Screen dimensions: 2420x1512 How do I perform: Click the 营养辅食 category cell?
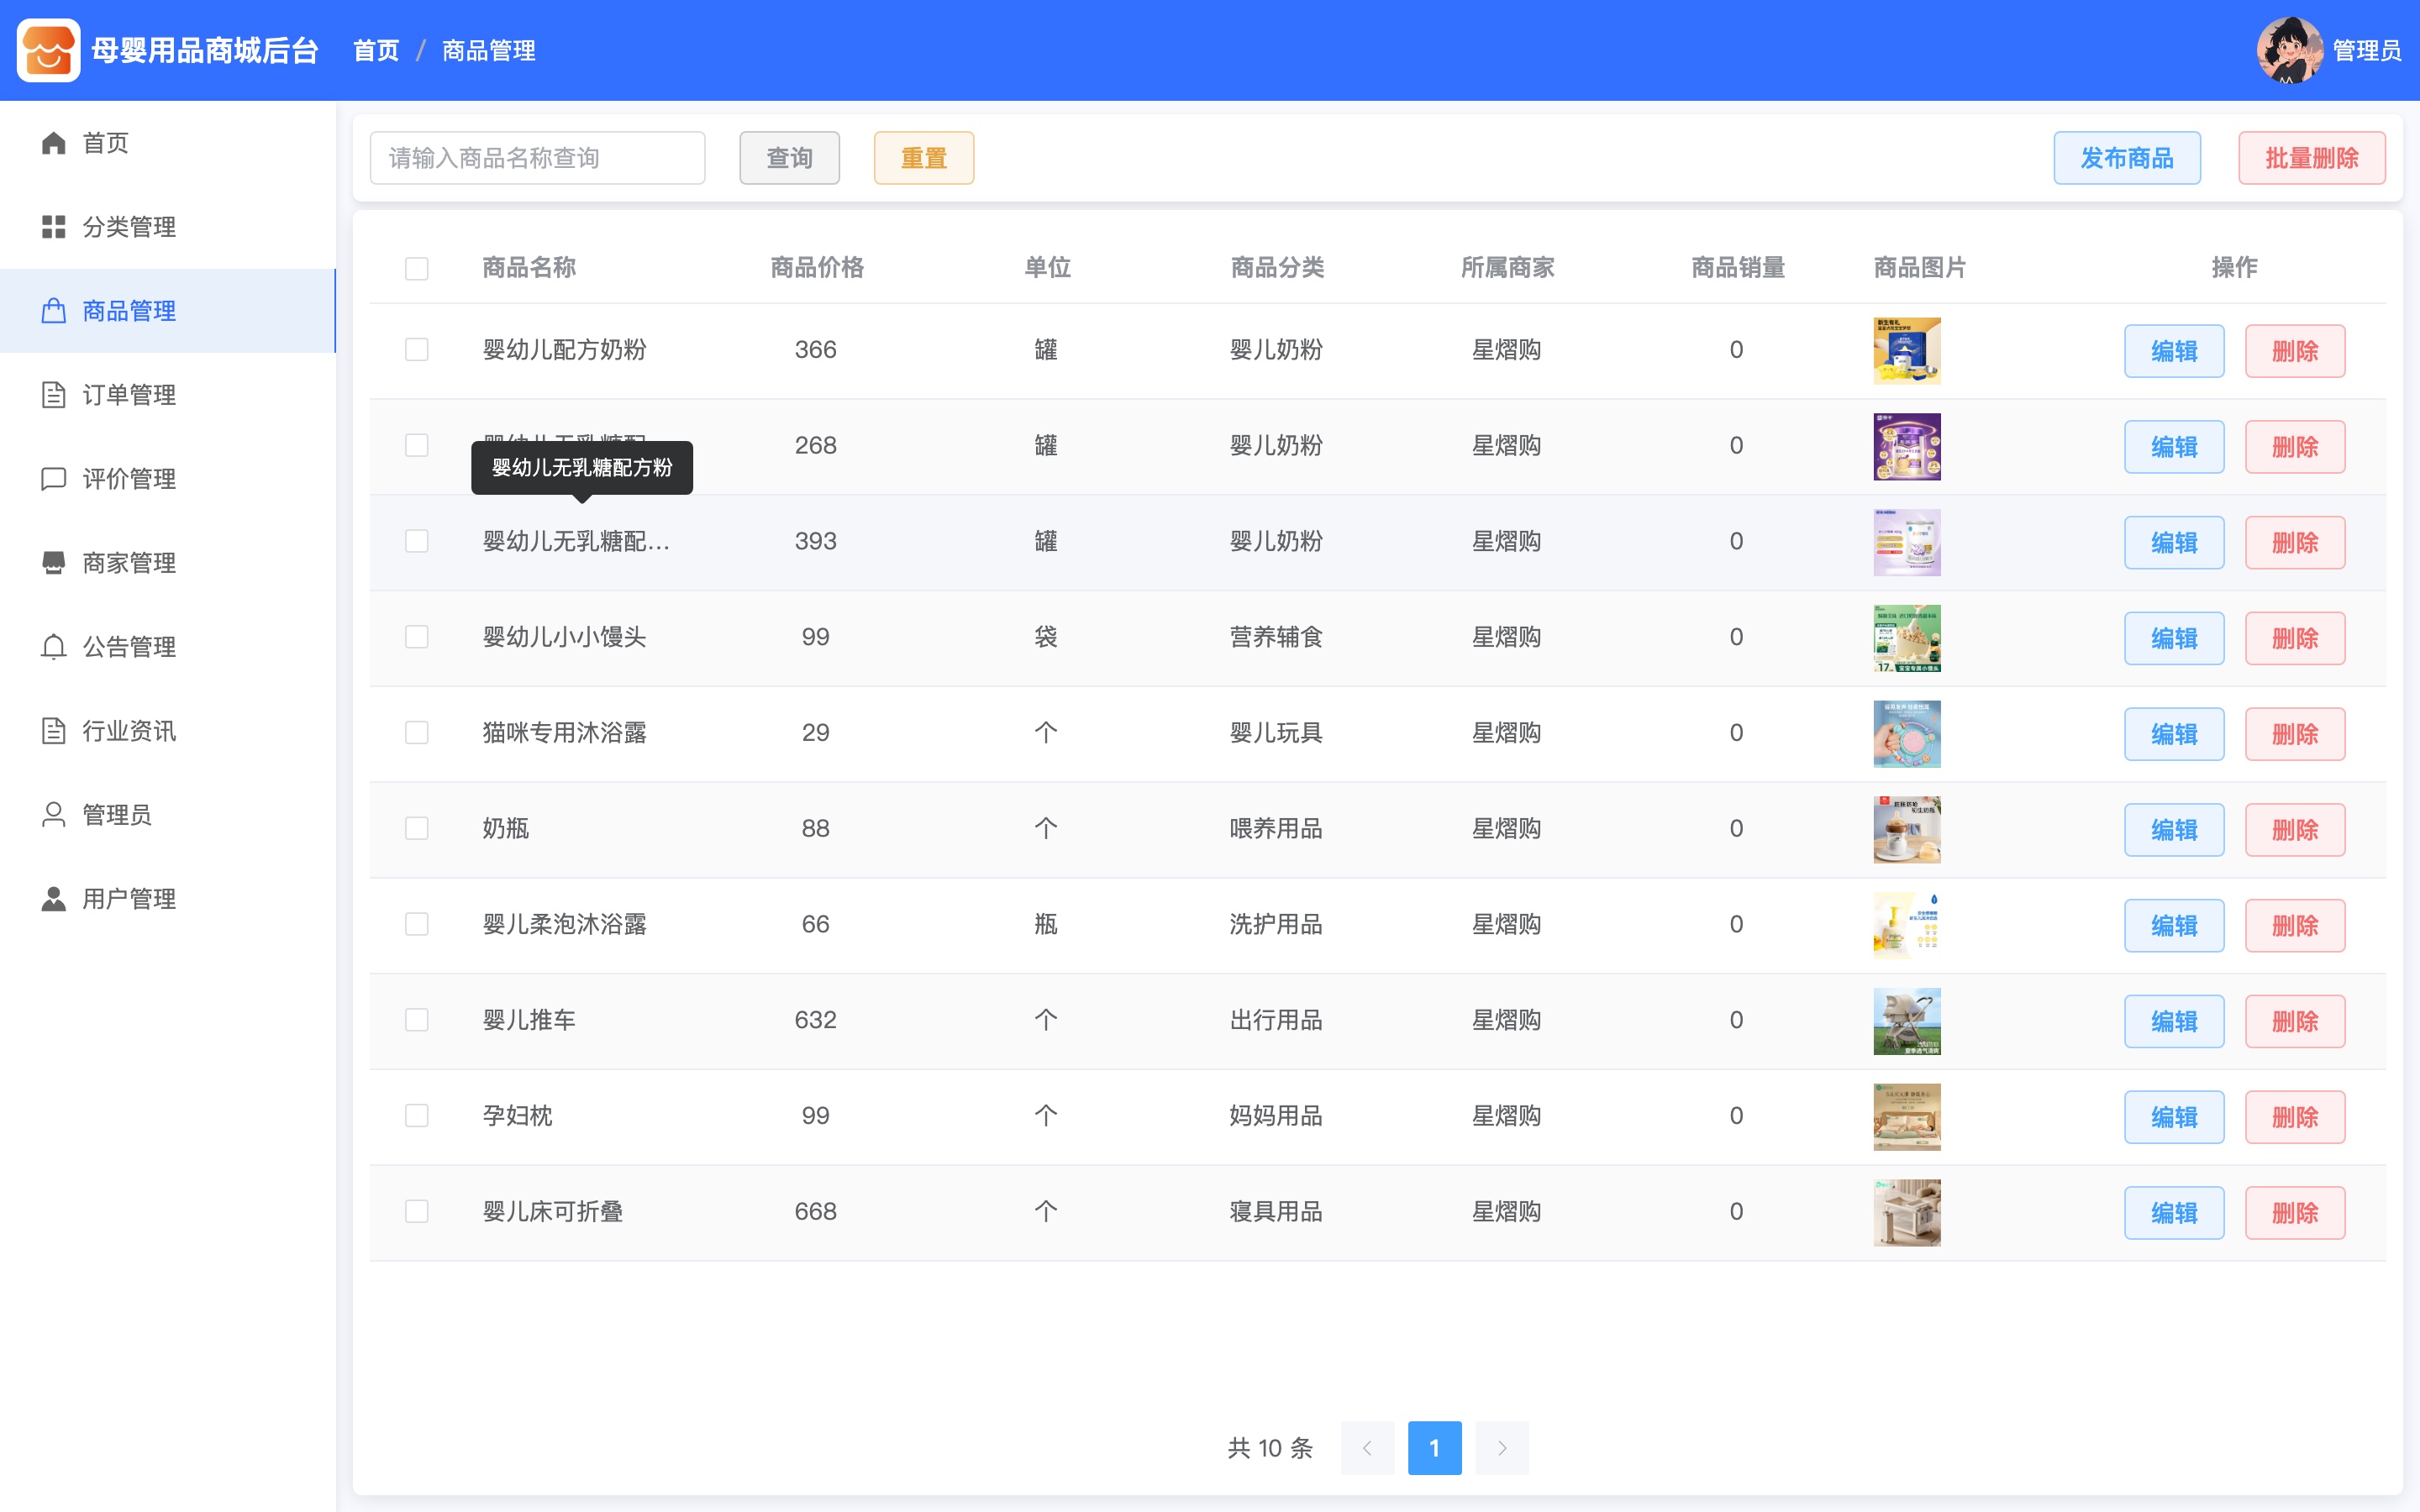1276,637
